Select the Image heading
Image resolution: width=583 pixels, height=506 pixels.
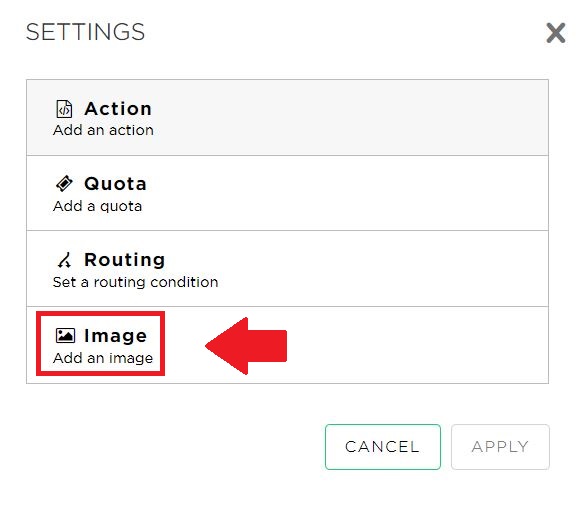pos(115,336)
